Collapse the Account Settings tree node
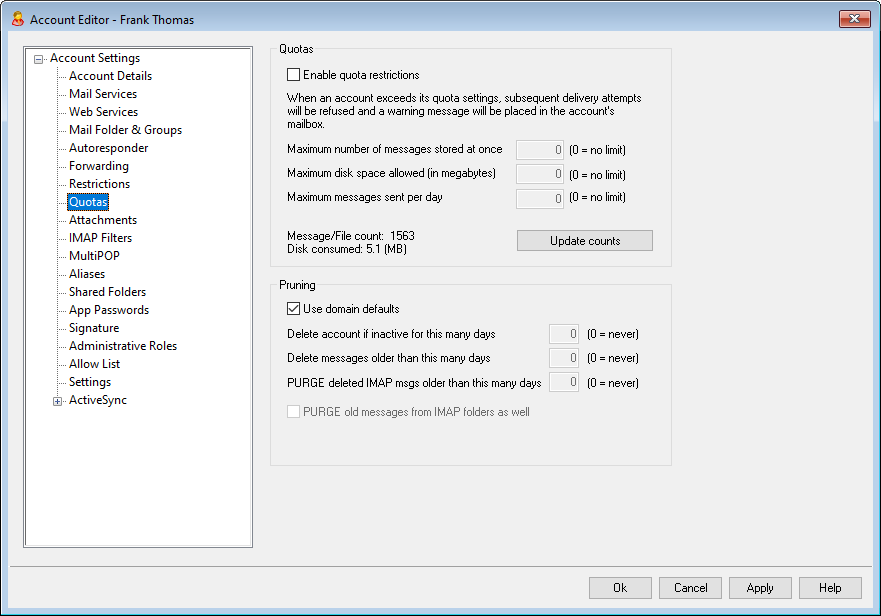881x616 pixels. (39, 59)
